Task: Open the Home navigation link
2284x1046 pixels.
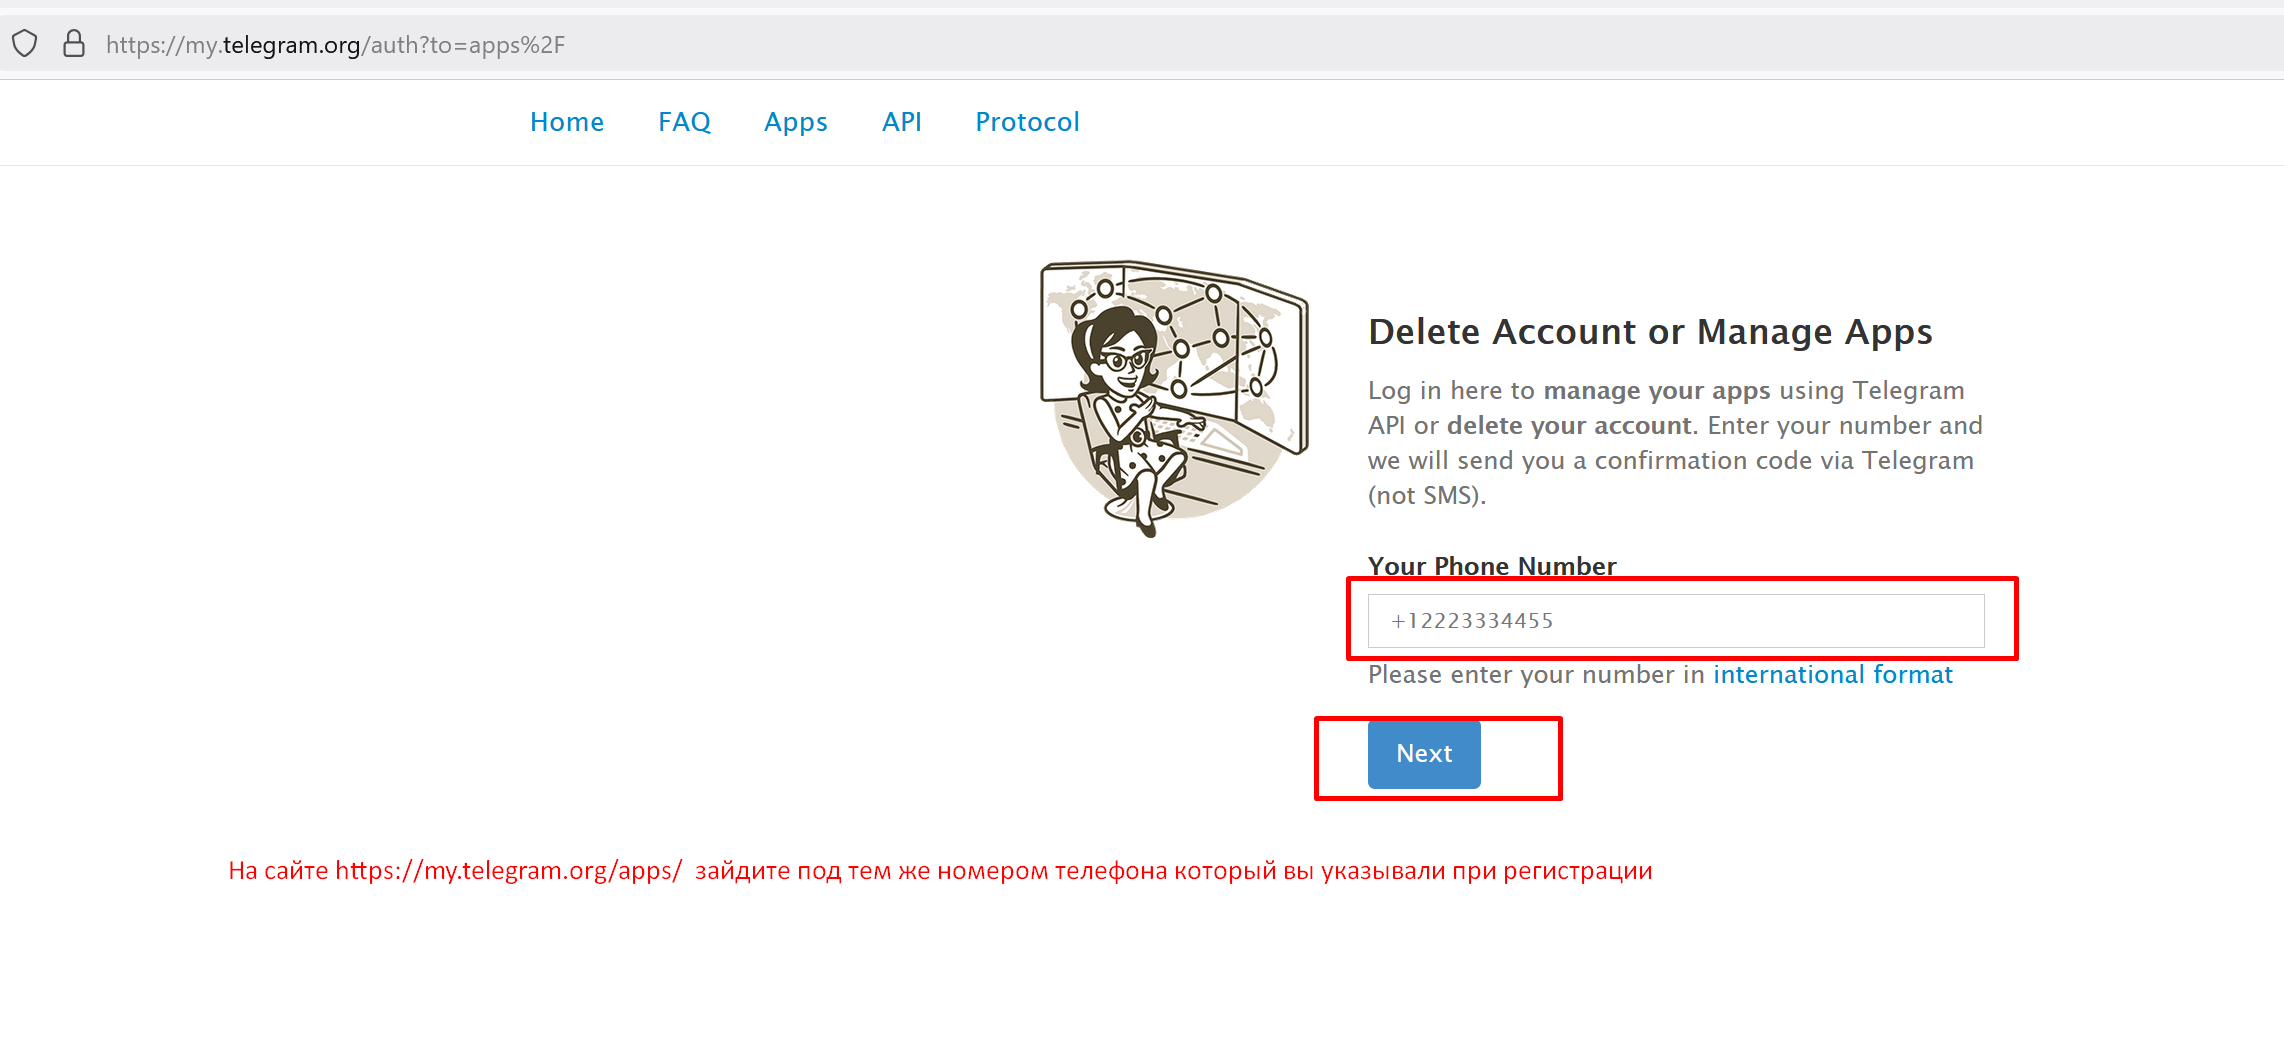Action: tap(566, 122)
